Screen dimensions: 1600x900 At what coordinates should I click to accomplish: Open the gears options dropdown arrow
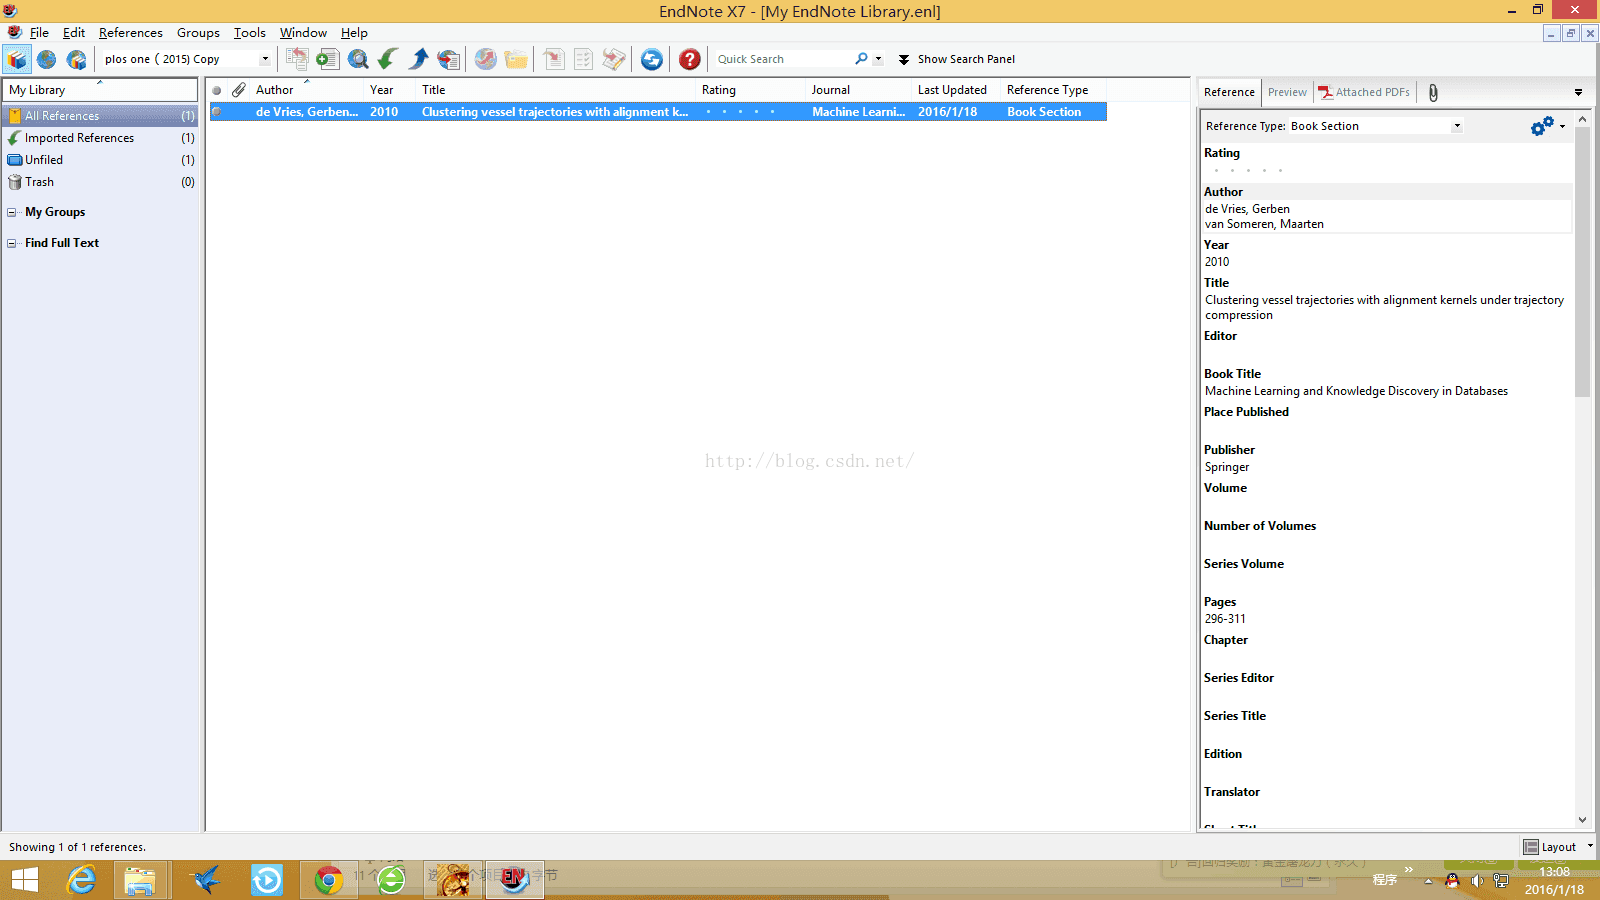[x=1562, y=126]
